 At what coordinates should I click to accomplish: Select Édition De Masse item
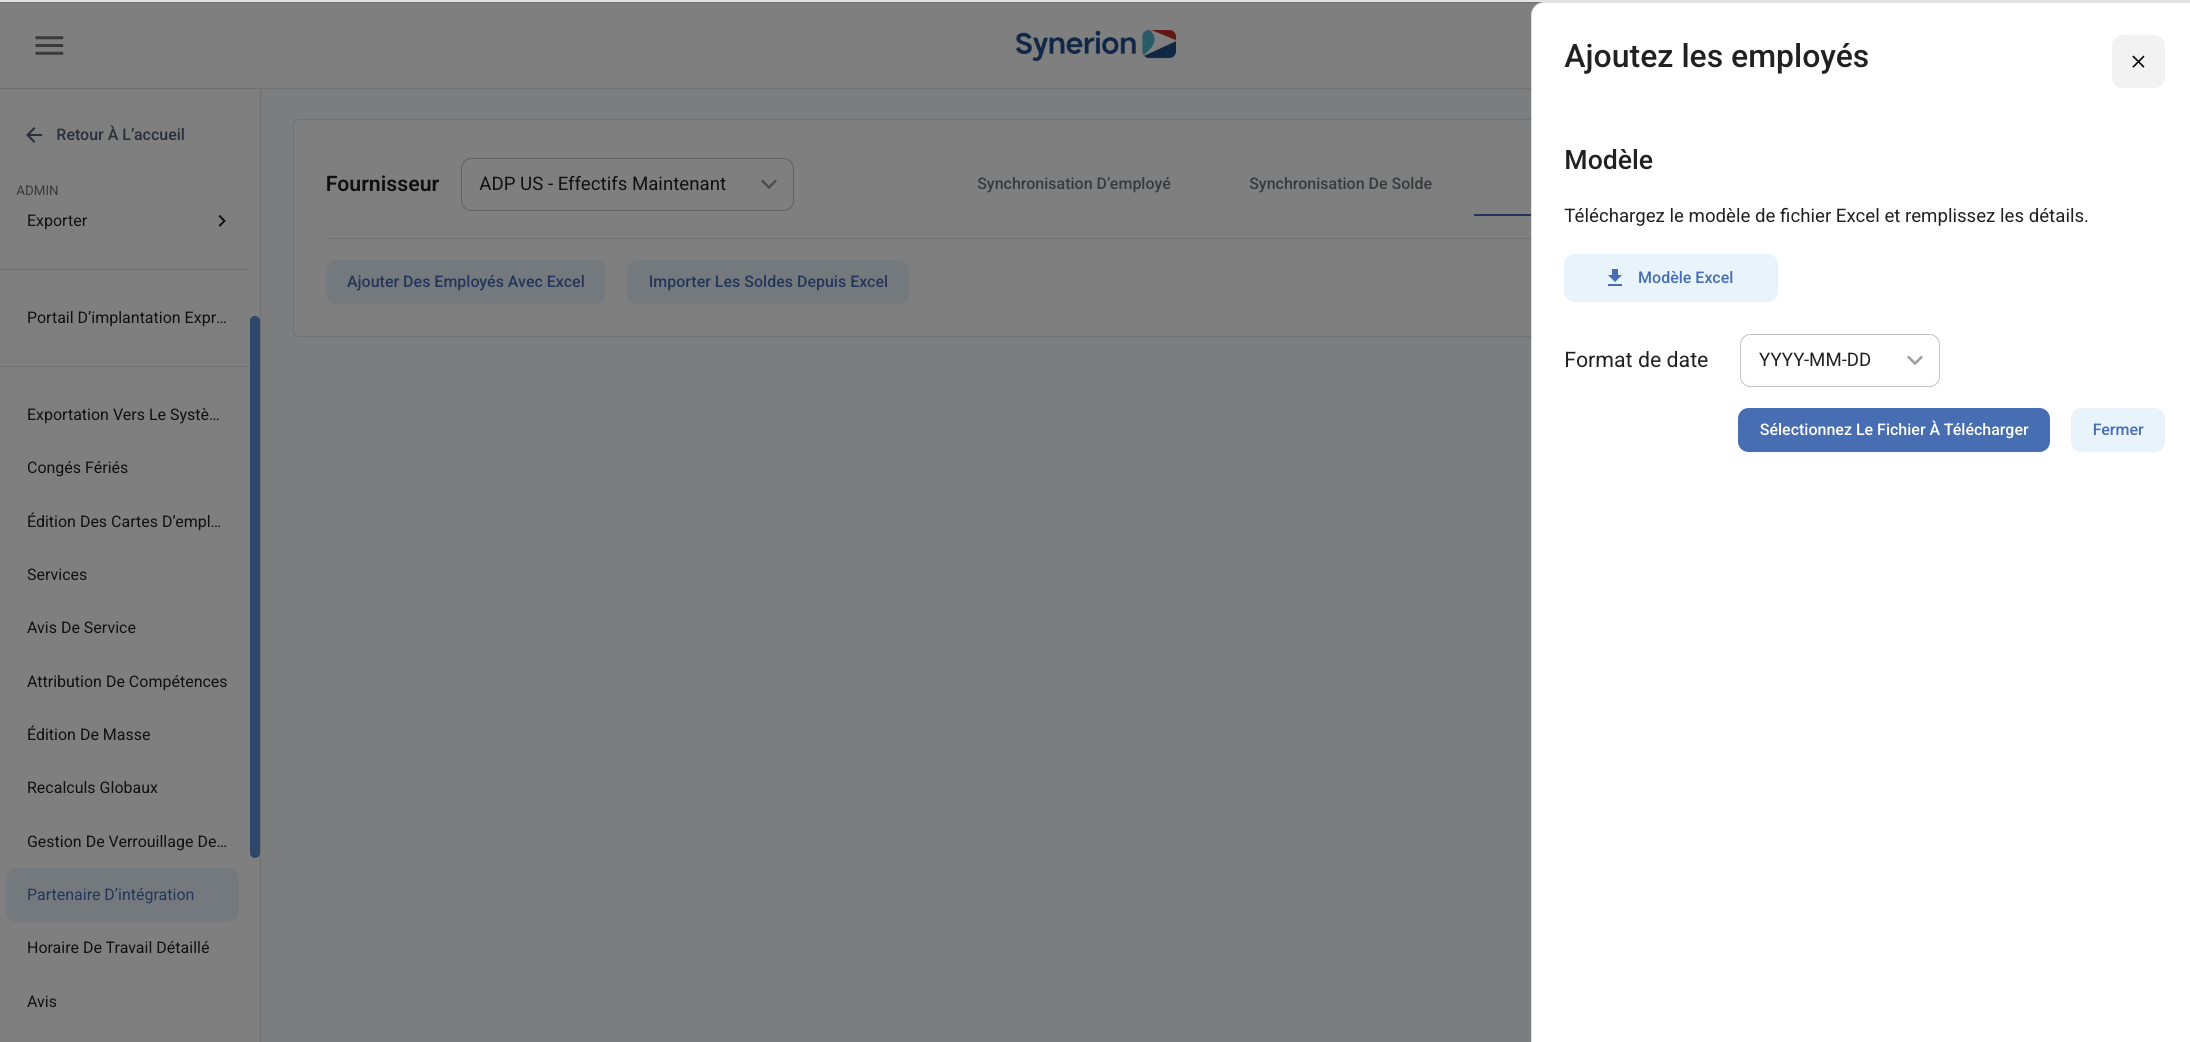point(88,735)
